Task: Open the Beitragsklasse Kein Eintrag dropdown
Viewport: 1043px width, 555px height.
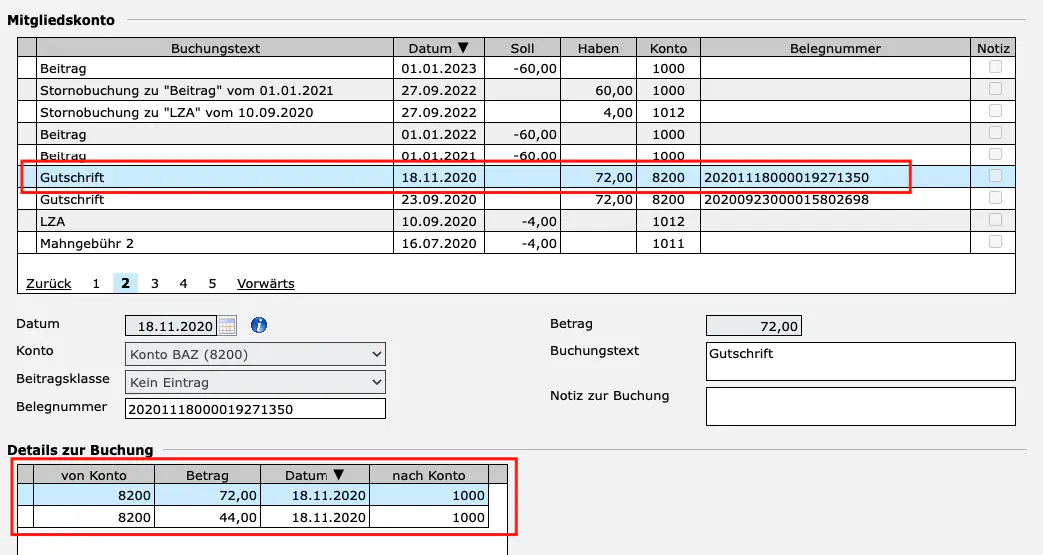Action: (x=255, y=382)
